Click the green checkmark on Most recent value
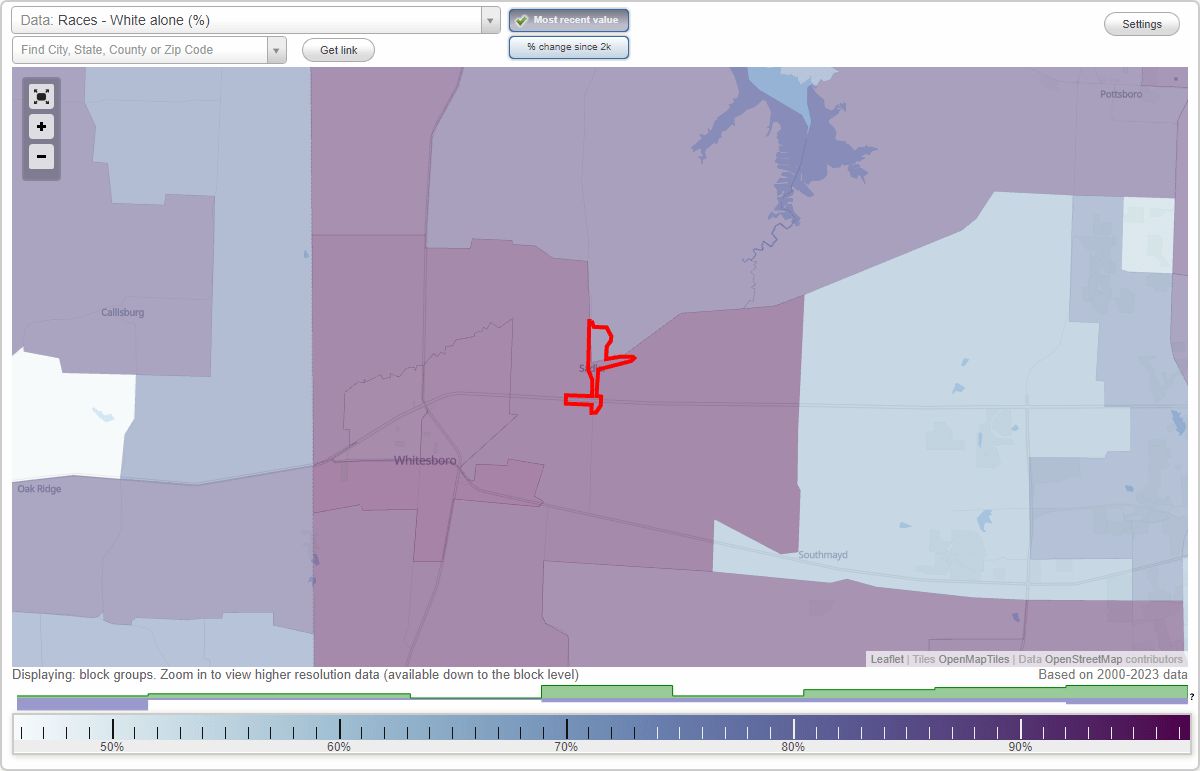The image size is (1200, 771). click(x=521, y=20)
